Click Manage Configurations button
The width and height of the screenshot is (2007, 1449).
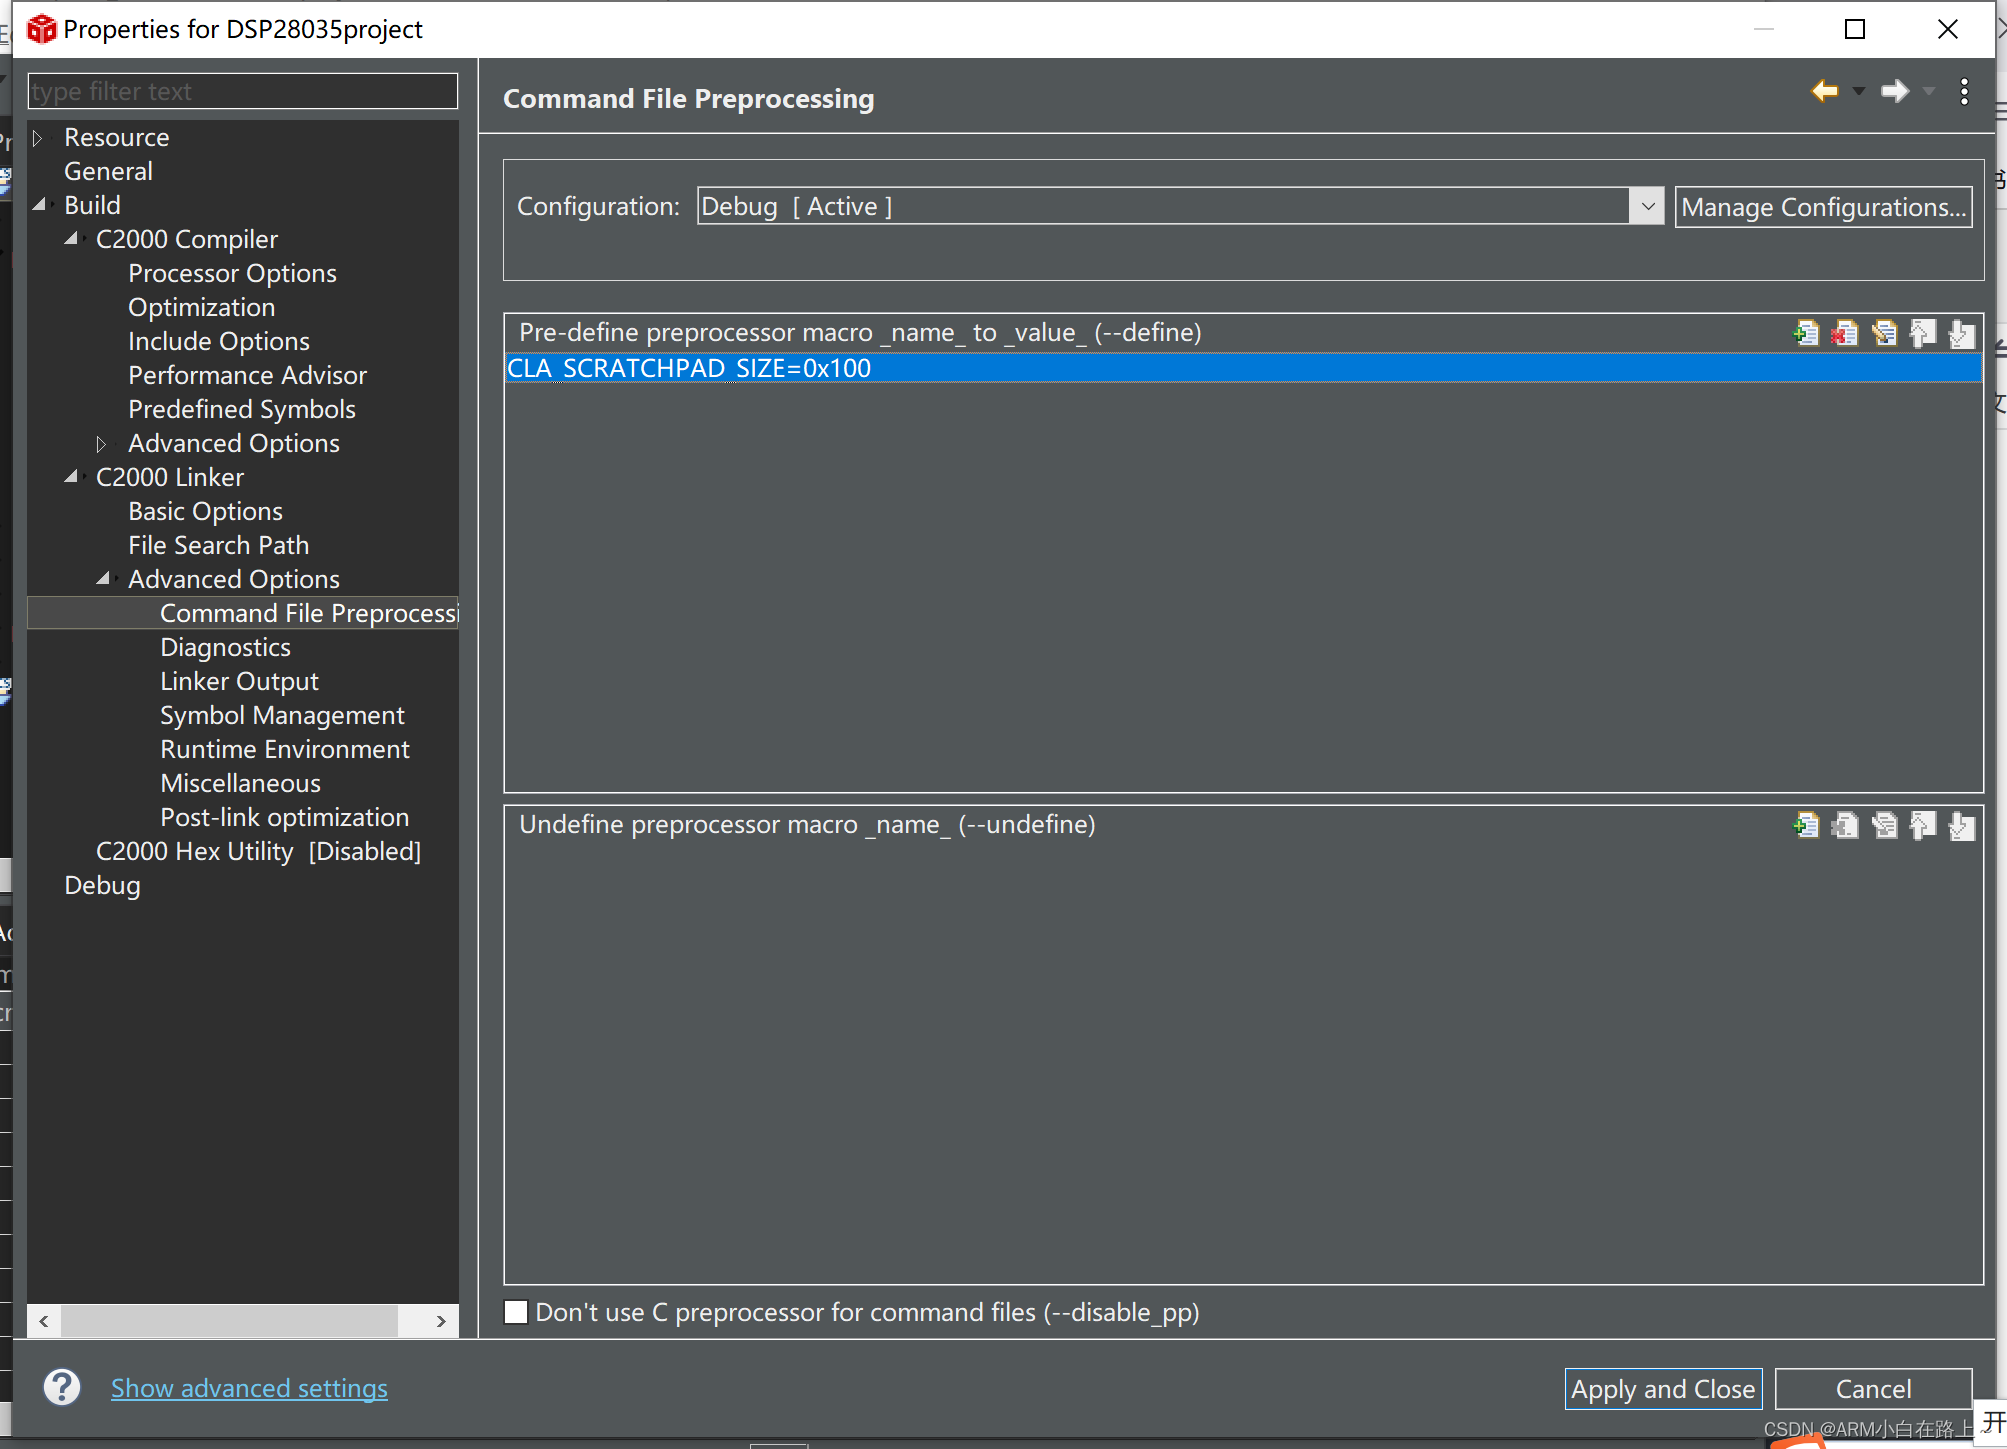click(1823, 207)
